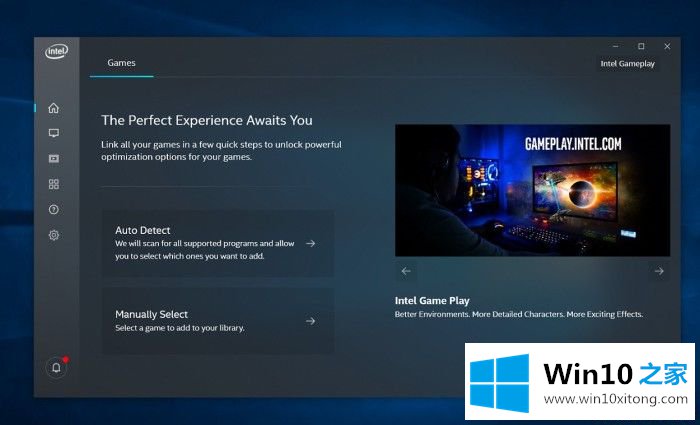This screenshot has width=700, height=425.
Task: Choose the Auto Detect option card
Action: point(218,243)
